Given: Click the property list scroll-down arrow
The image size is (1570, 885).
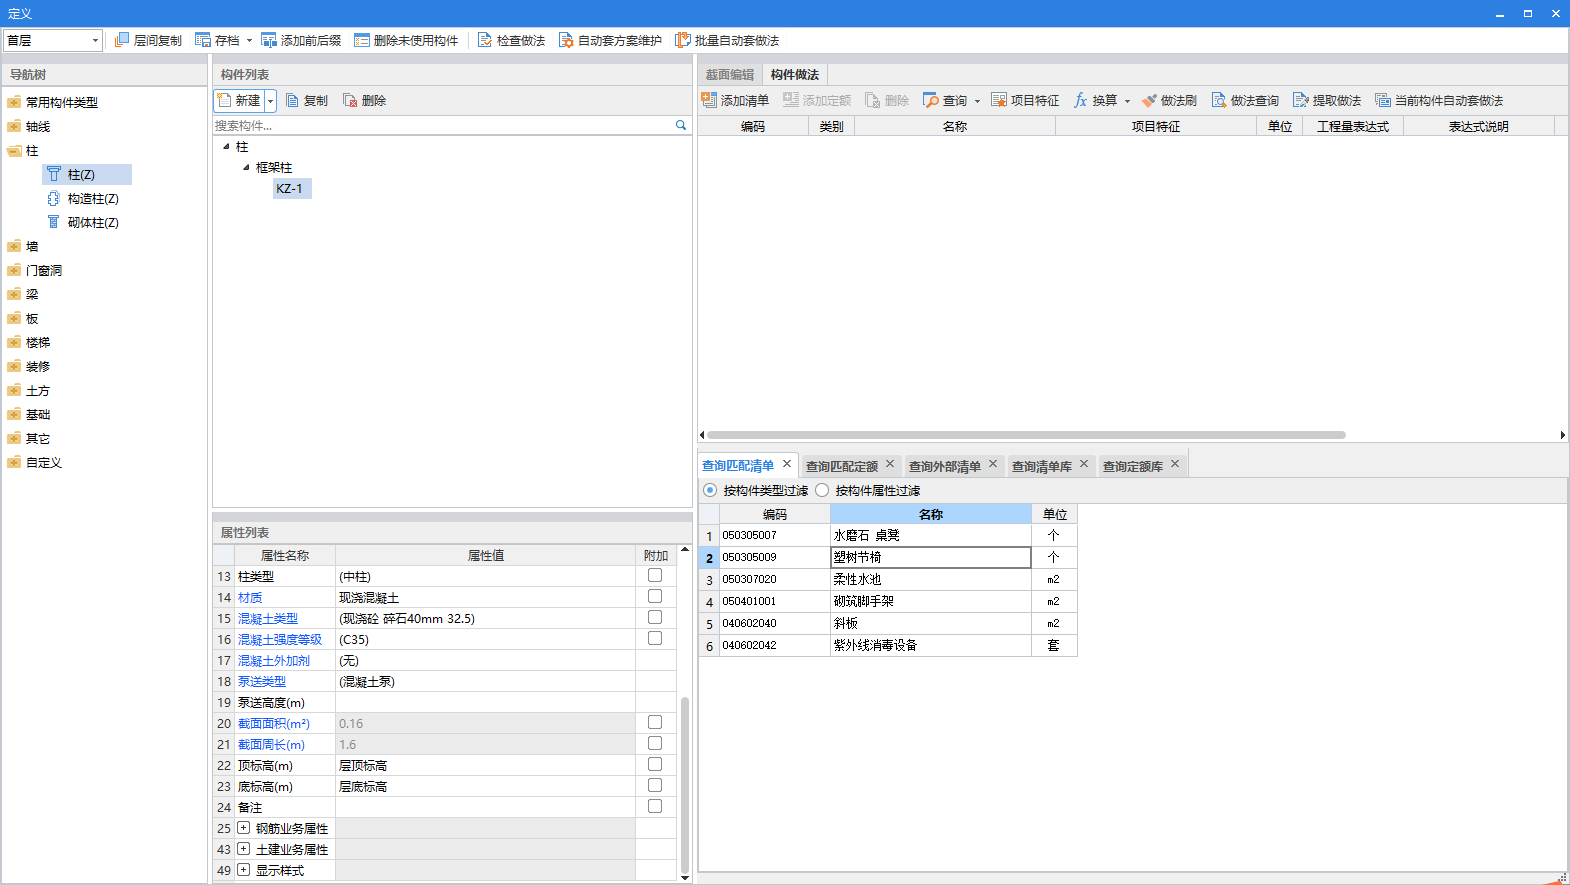Looking at the screenshot, I should click(x=685, y=877).
